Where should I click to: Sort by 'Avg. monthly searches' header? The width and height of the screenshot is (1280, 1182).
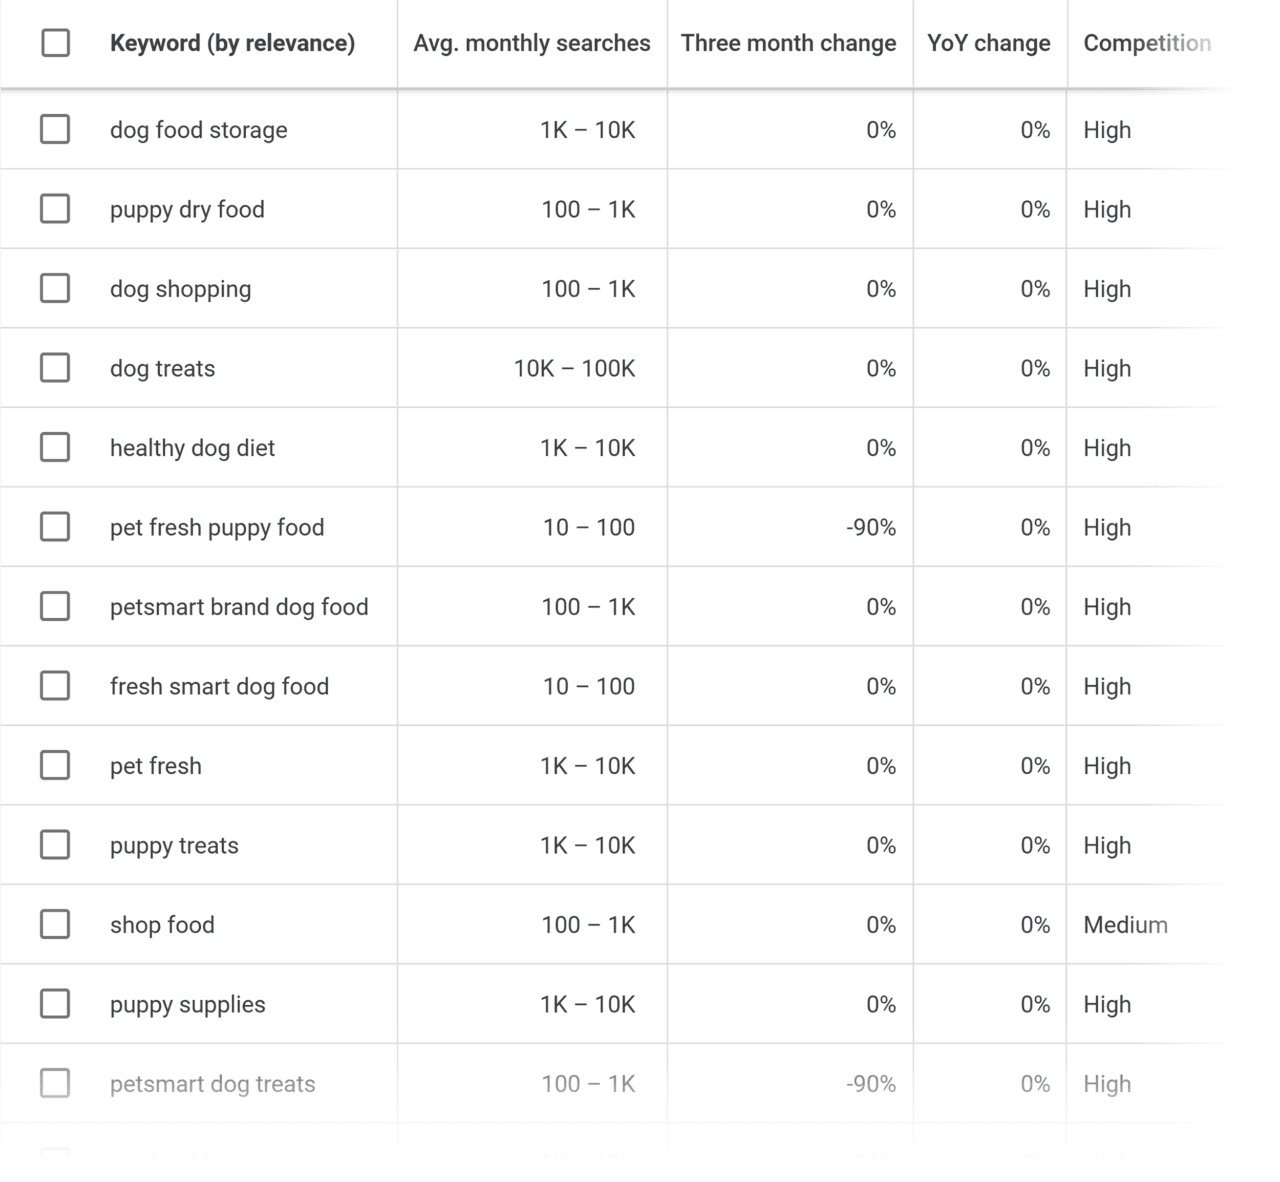pos(531,43)
